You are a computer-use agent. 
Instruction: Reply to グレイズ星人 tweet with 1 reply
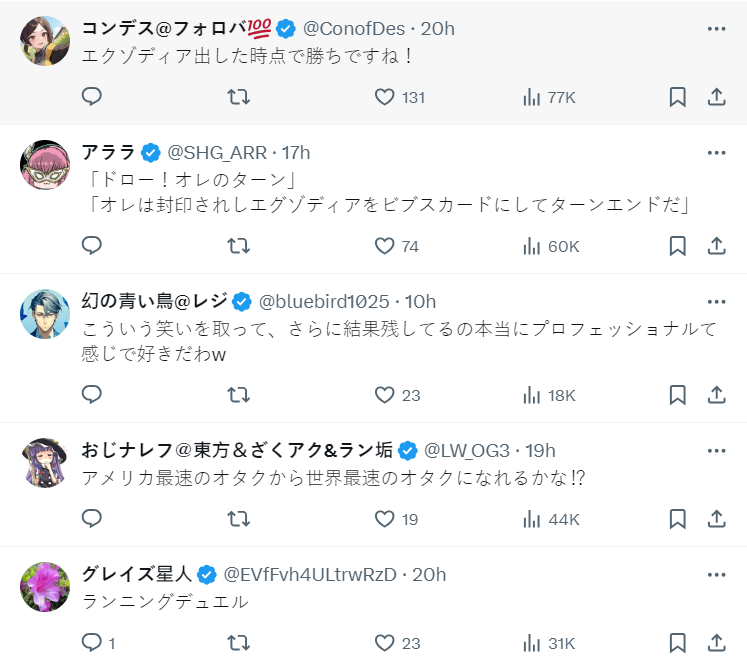pyautogui.click(x=92, y=643)
